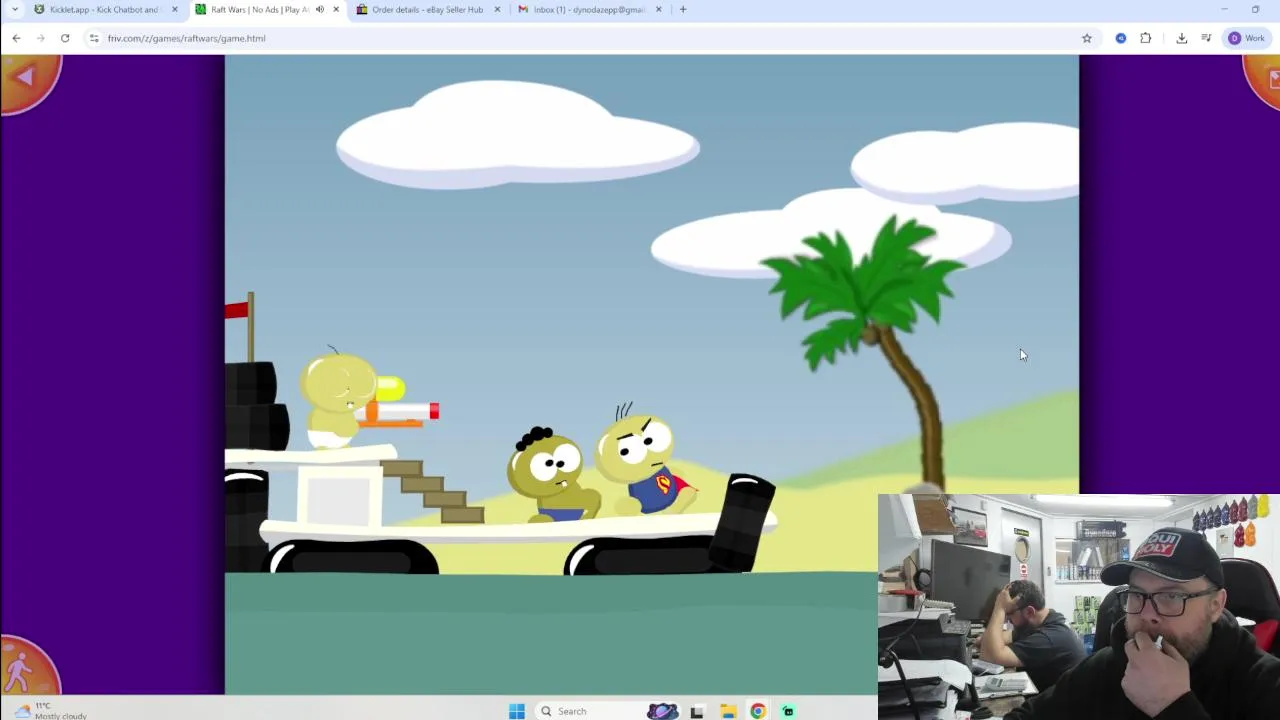The image size is (1280, 720).
Task: Close the Order details eBay tab
Action: [497, 10]
